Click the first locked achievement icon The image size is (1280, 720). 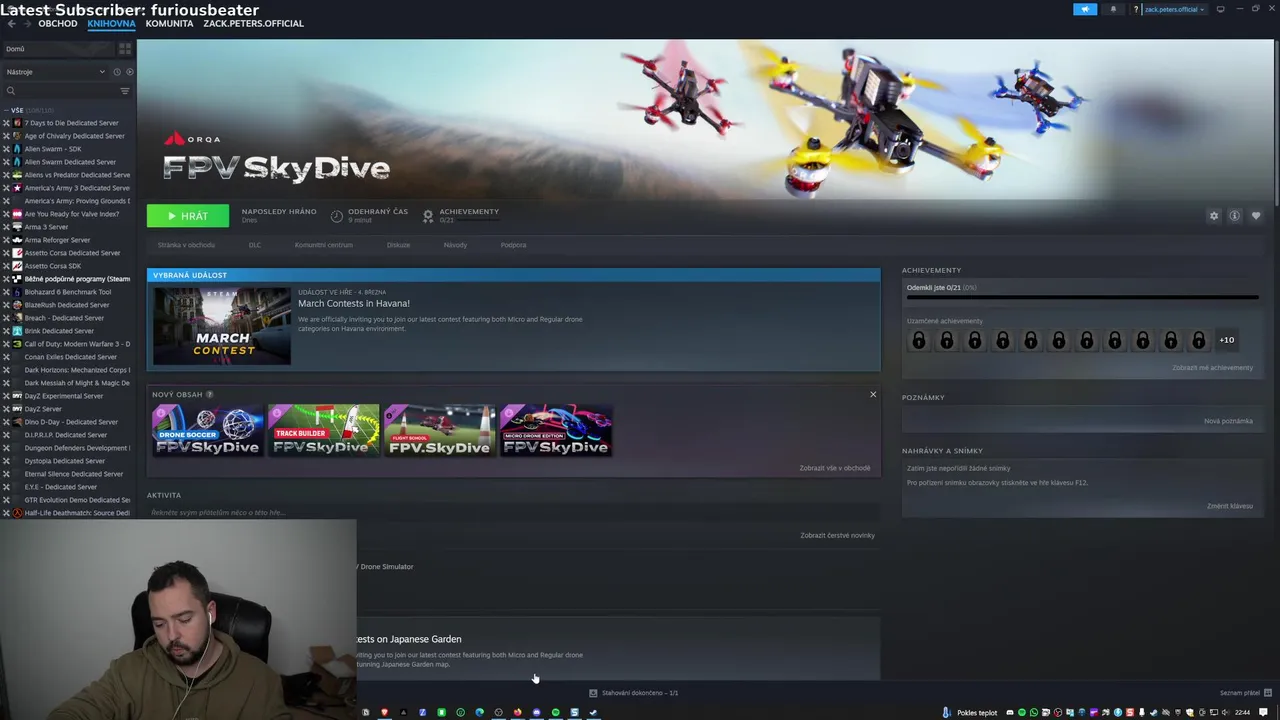pos(919,341)
